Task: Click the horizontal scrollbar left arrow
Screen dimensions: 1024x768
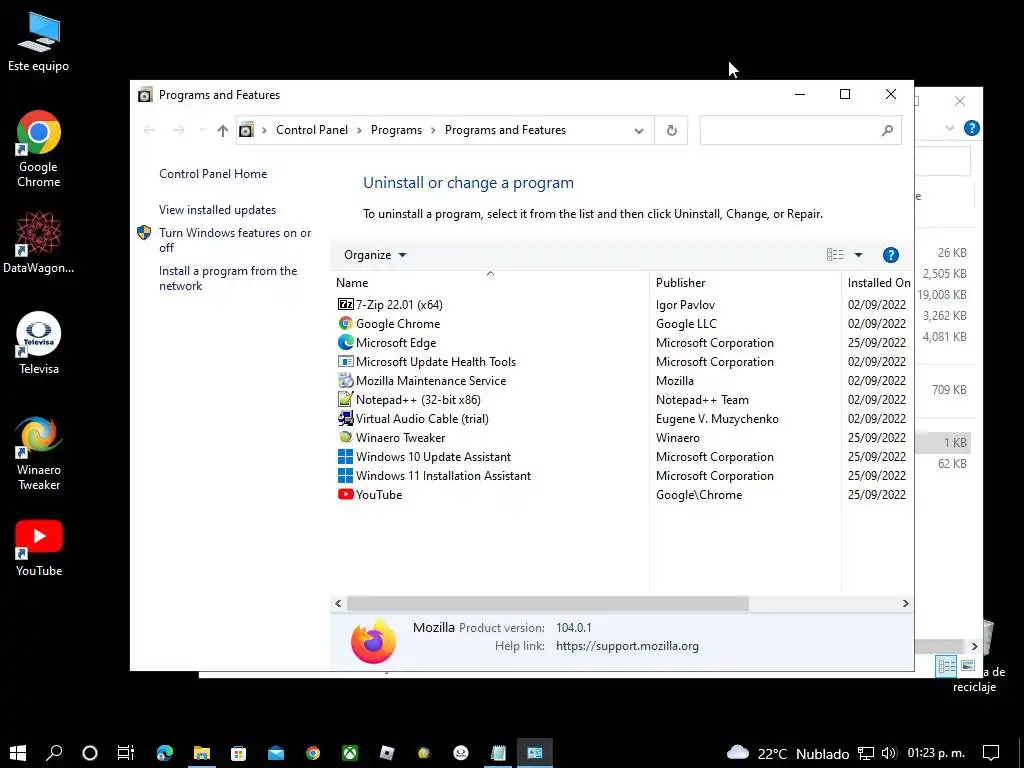Action: click(x=338, y=603)
